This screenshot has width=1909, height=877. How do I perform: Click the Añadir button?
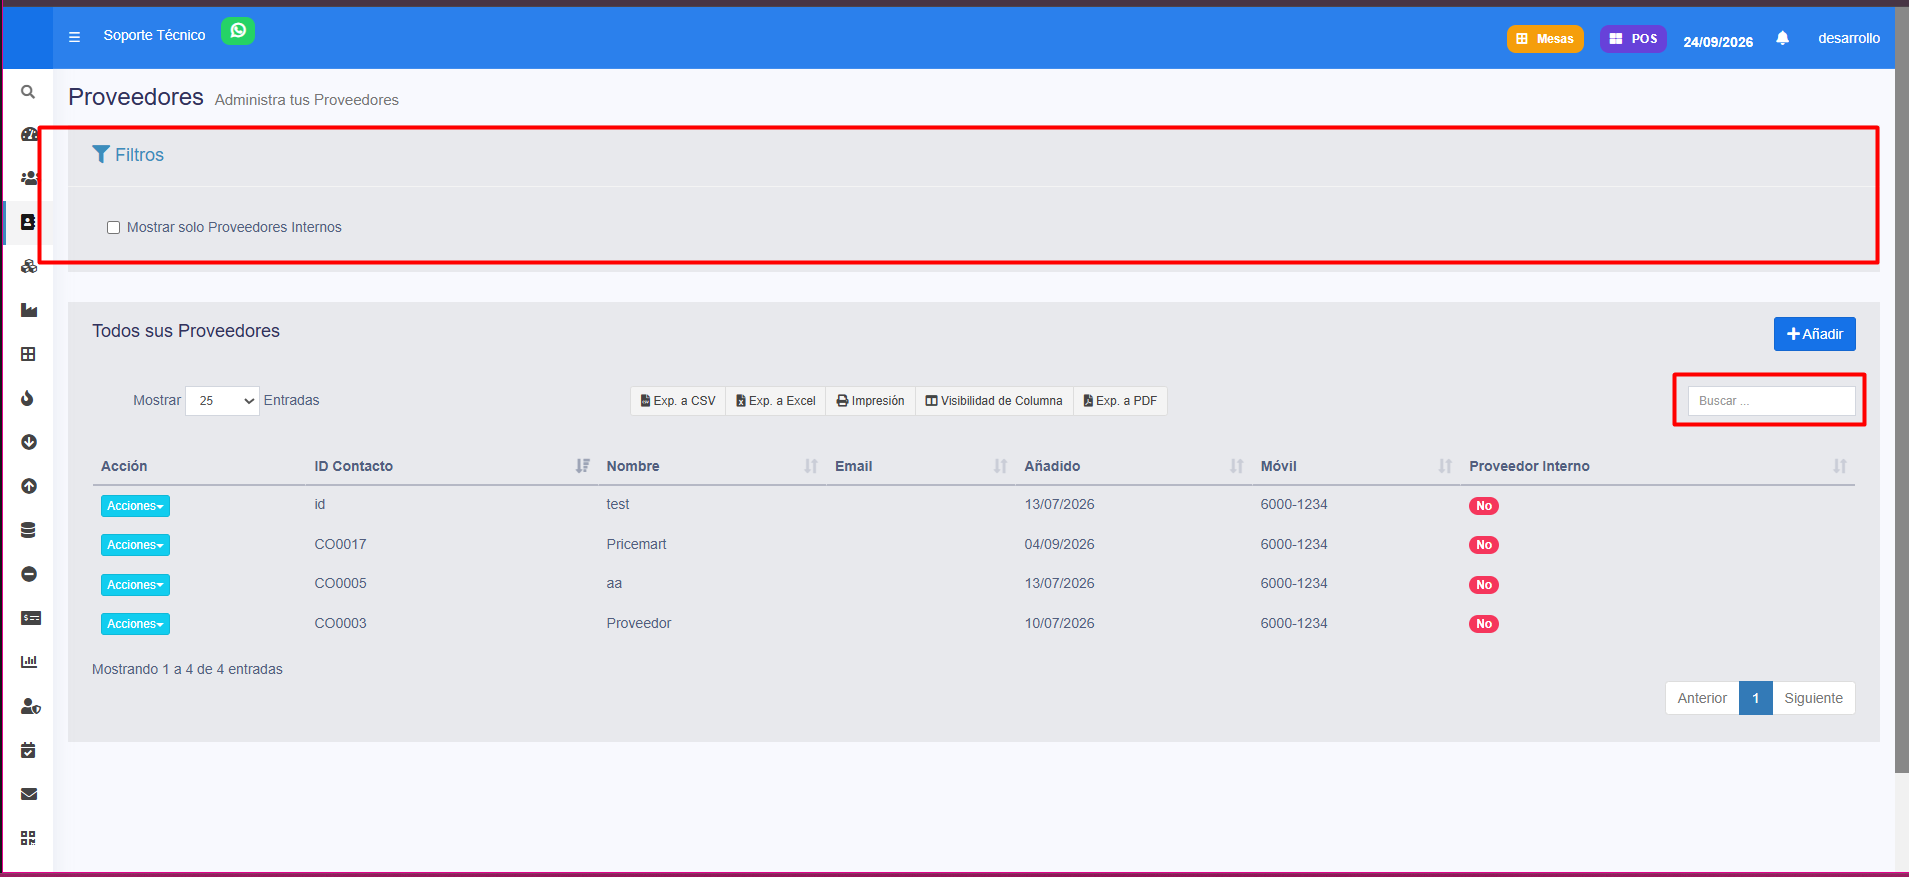coord(1814,334)
